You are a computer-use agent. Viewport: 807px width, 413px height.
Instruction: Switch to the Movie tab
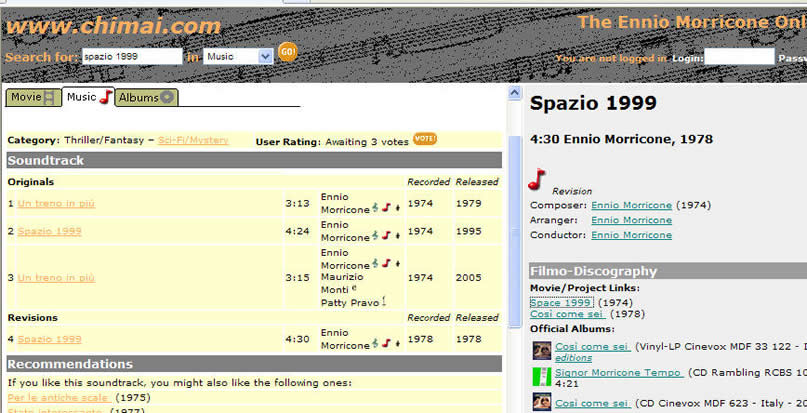pos(33,97)
